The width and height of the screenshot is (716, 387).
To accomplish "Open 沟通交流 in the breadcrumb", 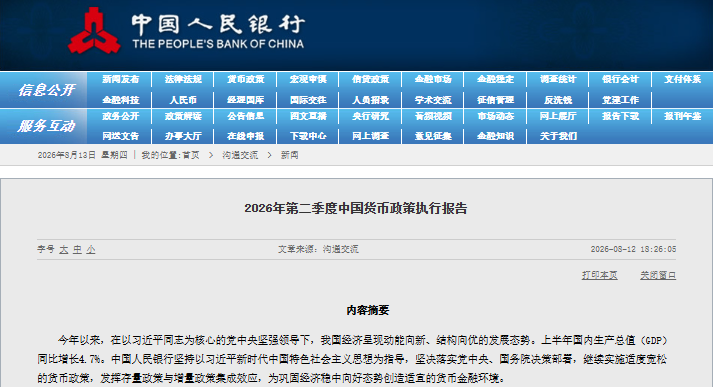I will point(240,155).
